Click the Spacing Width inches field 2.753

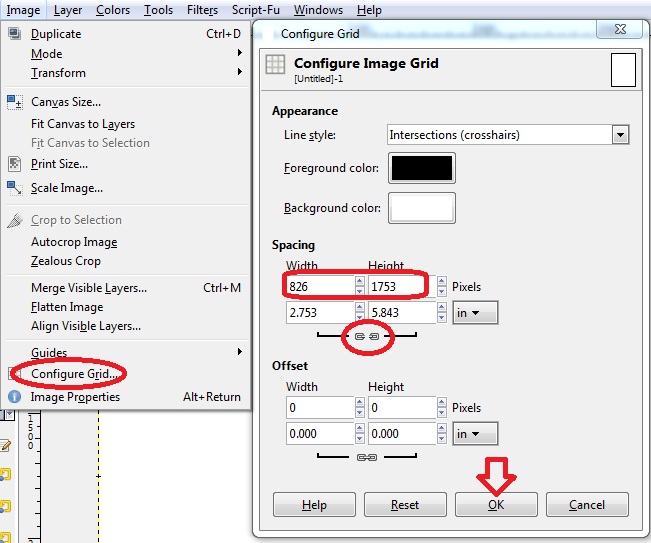tap(320, 313)
